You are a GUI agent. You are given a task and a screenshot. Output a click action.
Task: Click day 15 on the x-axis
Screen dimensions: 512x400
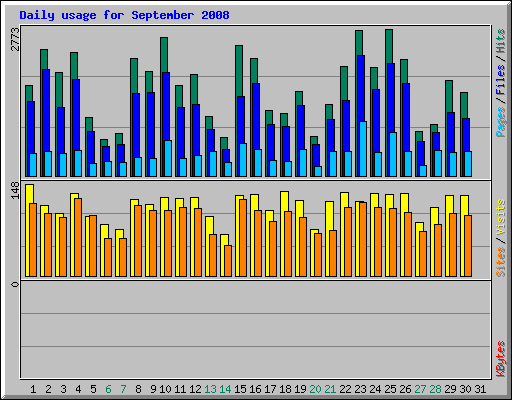[240, 389]
